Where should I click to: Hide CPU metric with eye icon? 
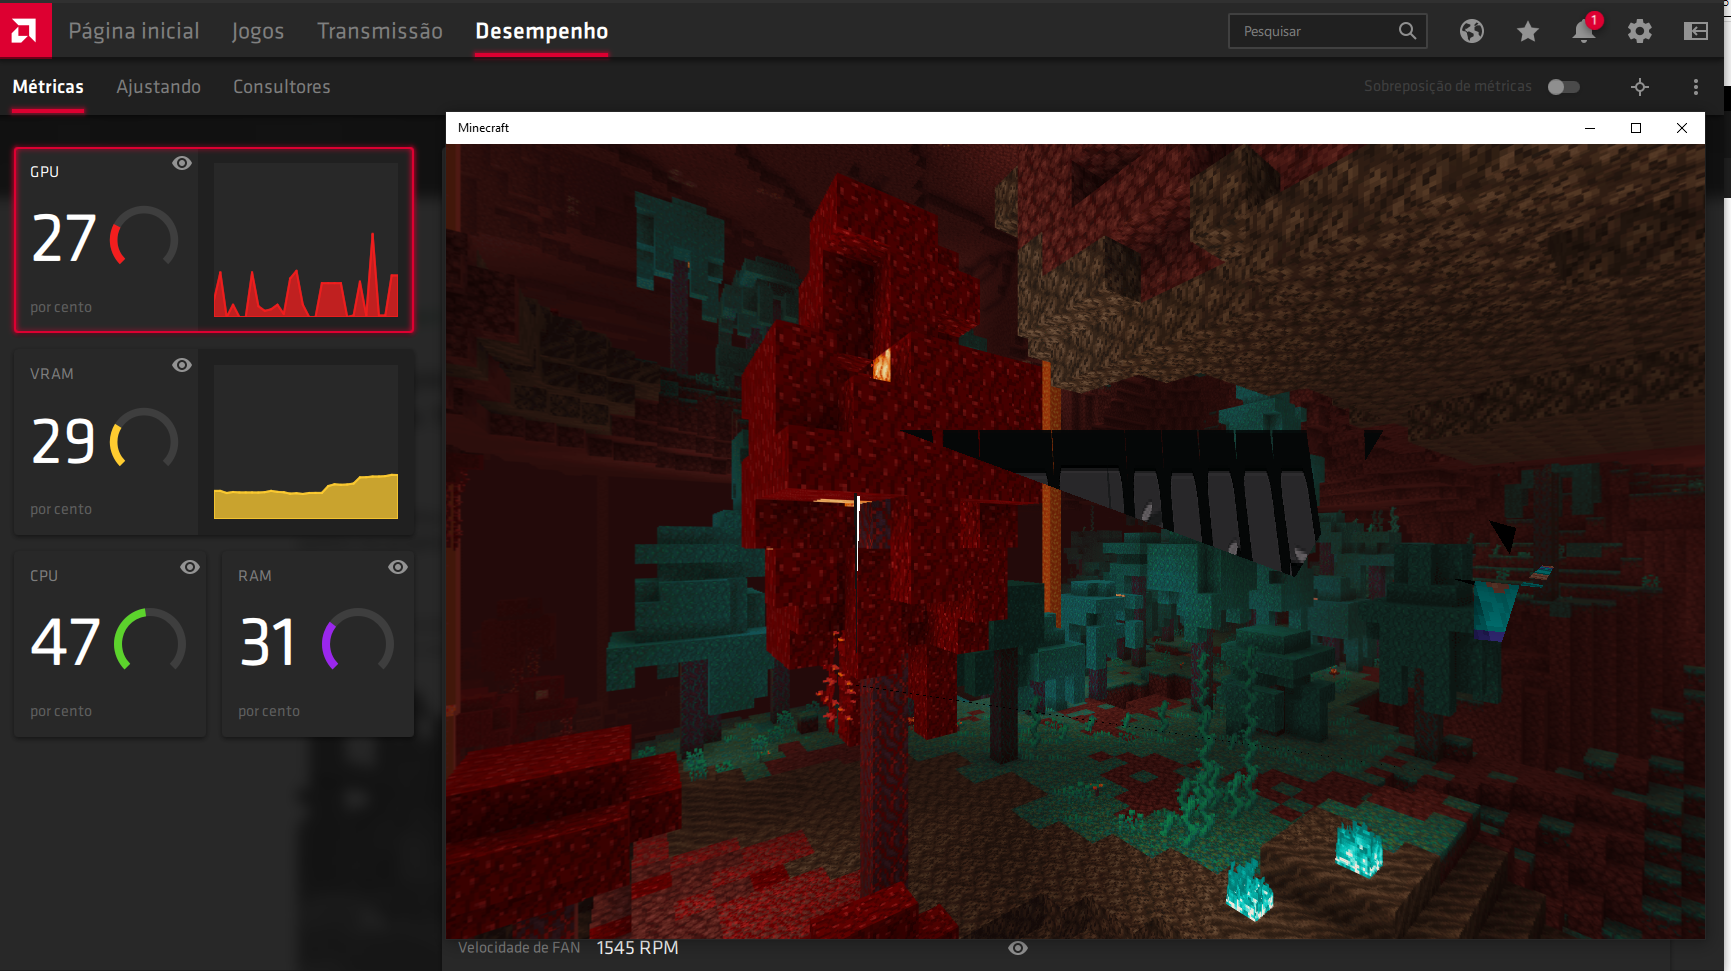[x=190, y=567]
